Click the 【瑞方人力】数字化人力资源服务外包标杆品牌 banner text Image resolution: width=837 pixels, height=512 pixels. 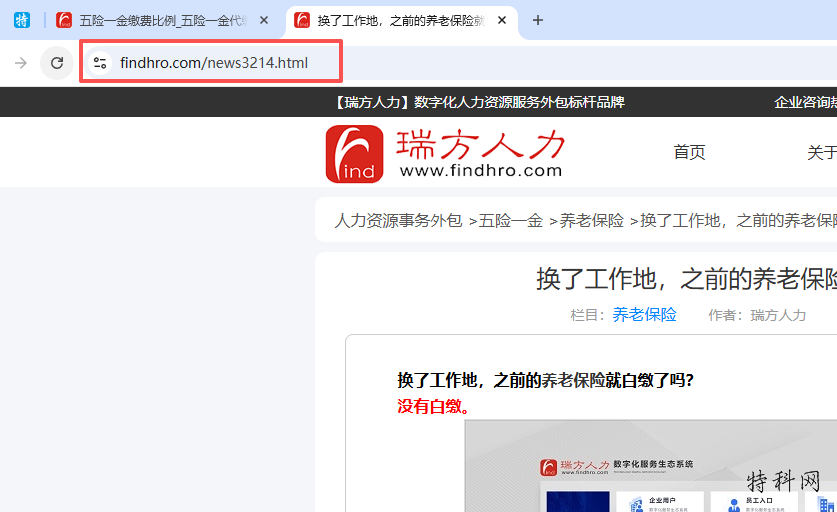(x=479, y=102)
